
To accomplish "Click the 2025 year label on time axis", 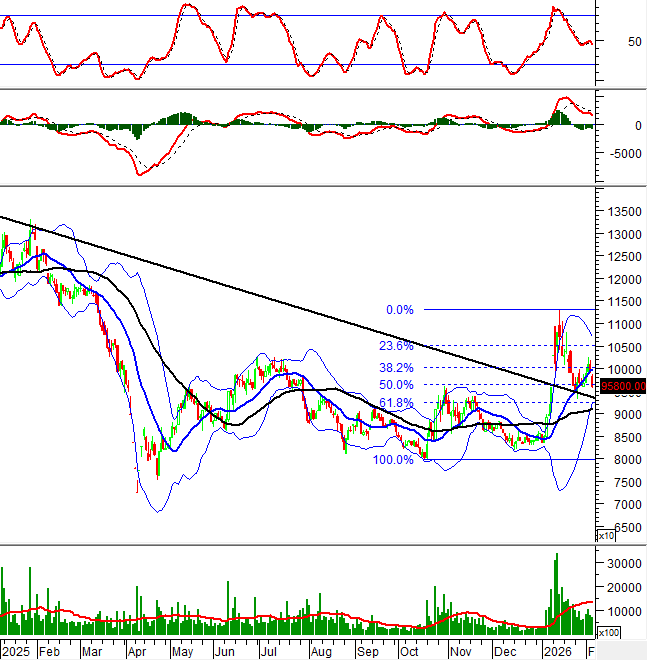I will (16, 649).
